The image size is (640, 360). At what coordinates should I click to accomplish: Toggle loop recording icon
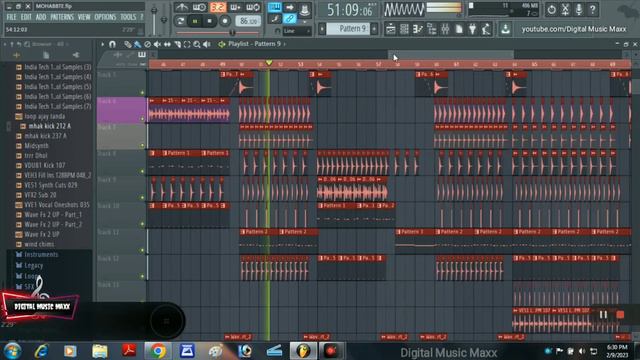pyautogui.click(x=253, y=7)
